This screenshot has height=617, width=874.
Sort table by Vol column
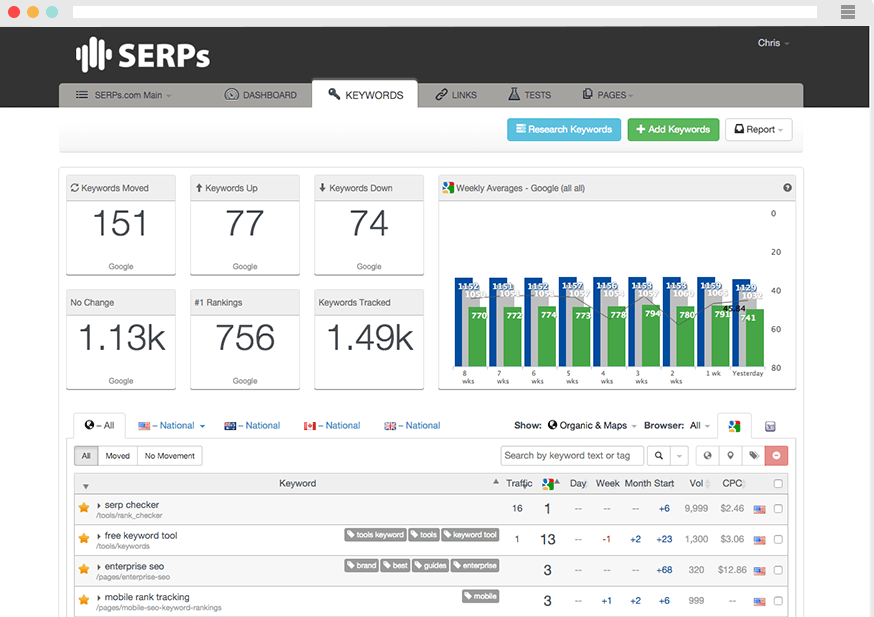[x=699, y=483]
